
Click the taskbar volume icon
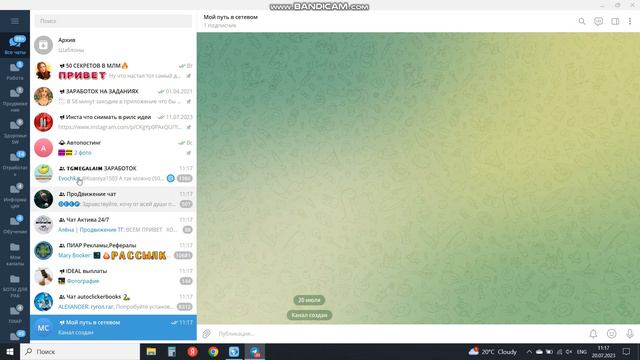coord(569,351)
